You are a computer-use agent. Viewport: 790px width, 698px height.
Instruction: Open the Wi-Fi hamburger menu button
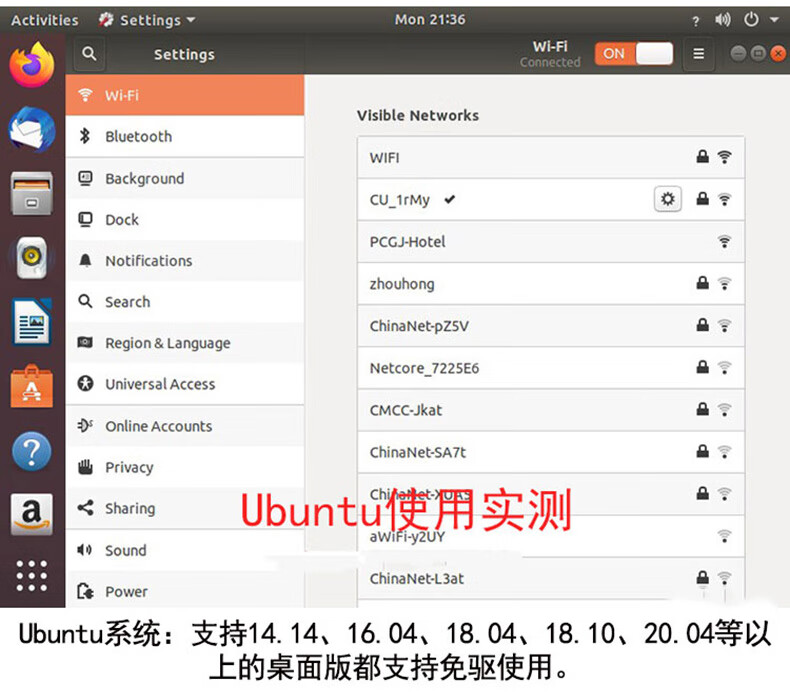(x=698, y=53)
